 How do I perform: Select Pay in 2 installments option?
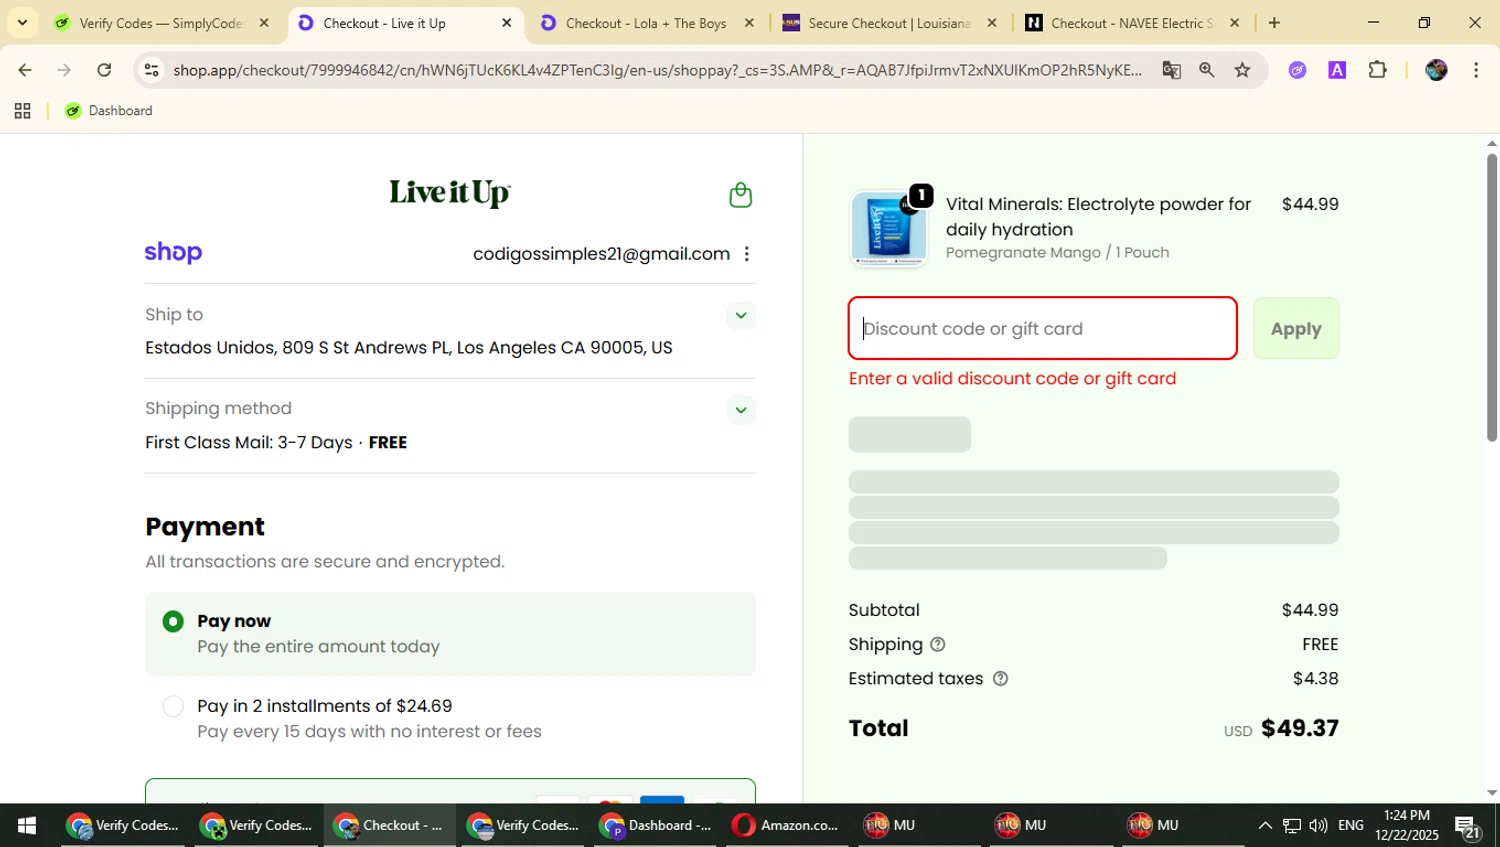coord(173,707)
